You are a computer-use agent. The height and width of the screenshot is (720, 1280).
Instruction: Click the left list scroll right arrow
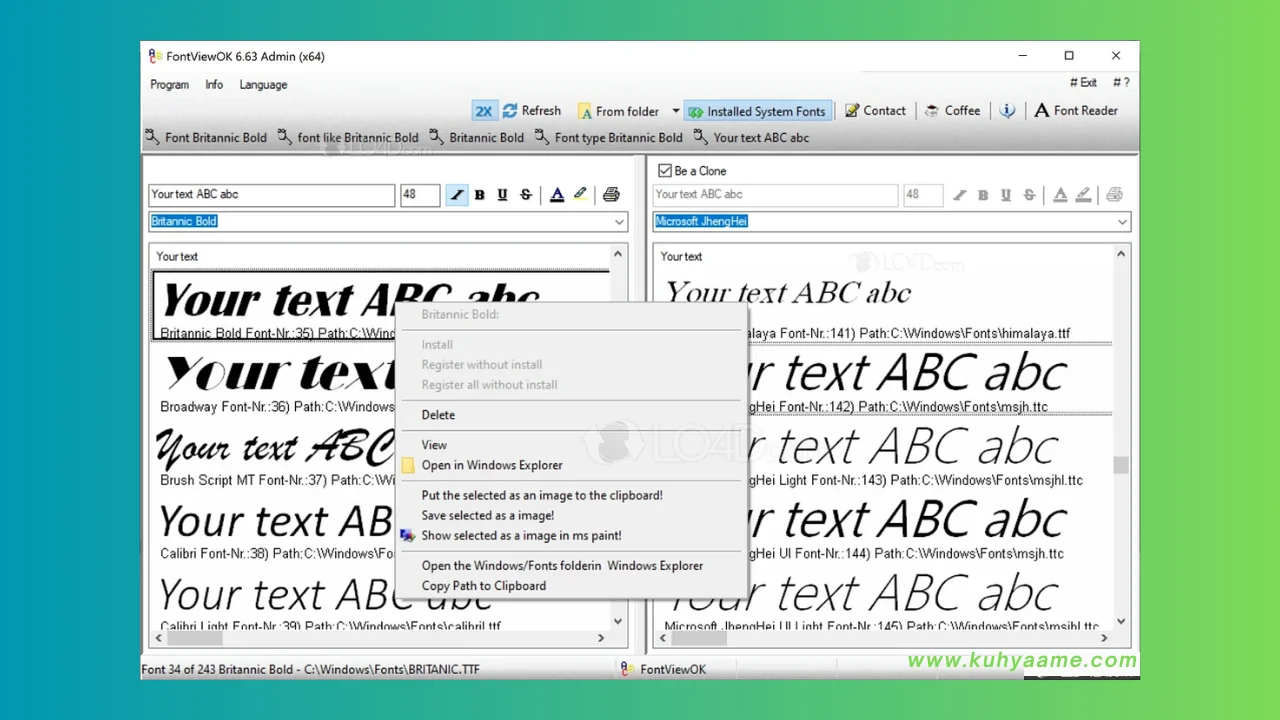click(601, 638)
